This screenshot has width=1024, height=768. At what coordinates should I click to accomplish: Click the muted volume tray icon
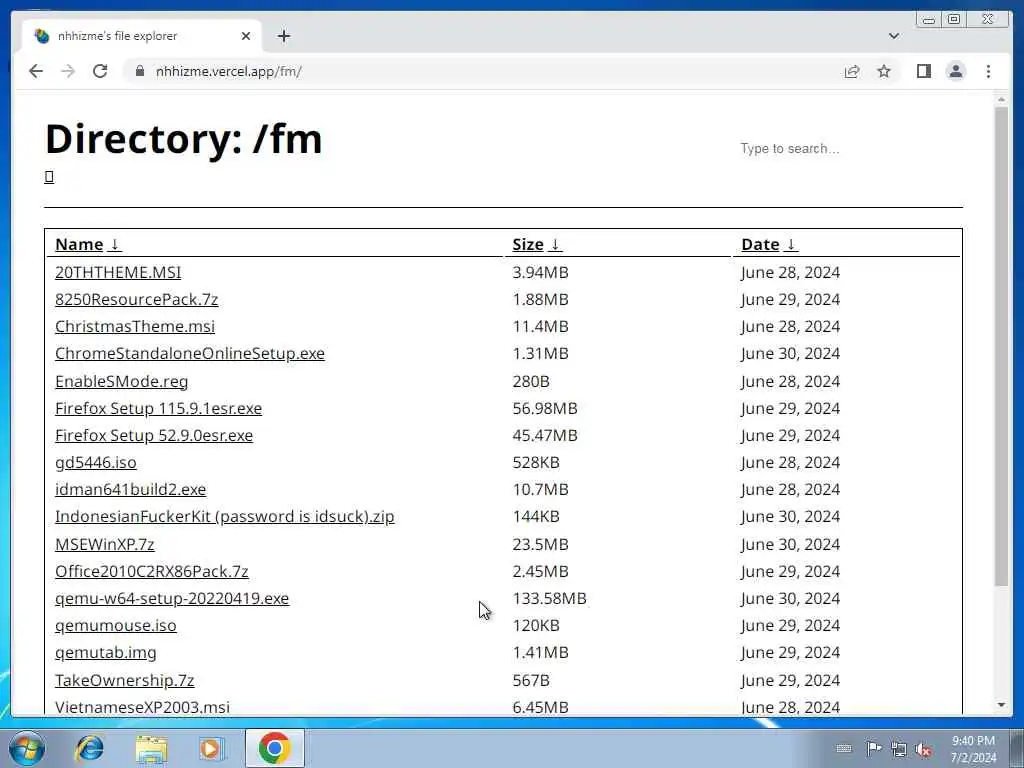(x=923, y=749)
